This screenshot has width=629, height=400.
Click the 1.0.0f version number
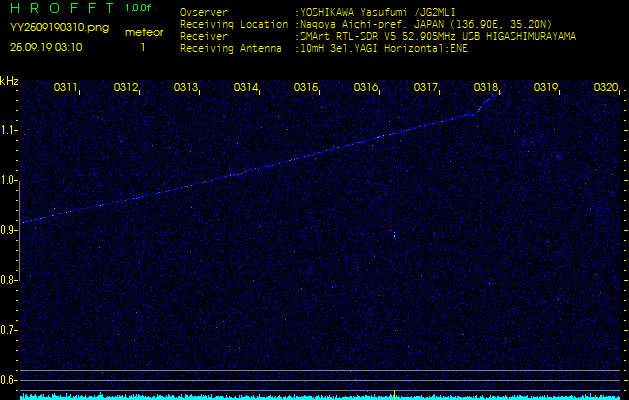(x=139, y=8)
